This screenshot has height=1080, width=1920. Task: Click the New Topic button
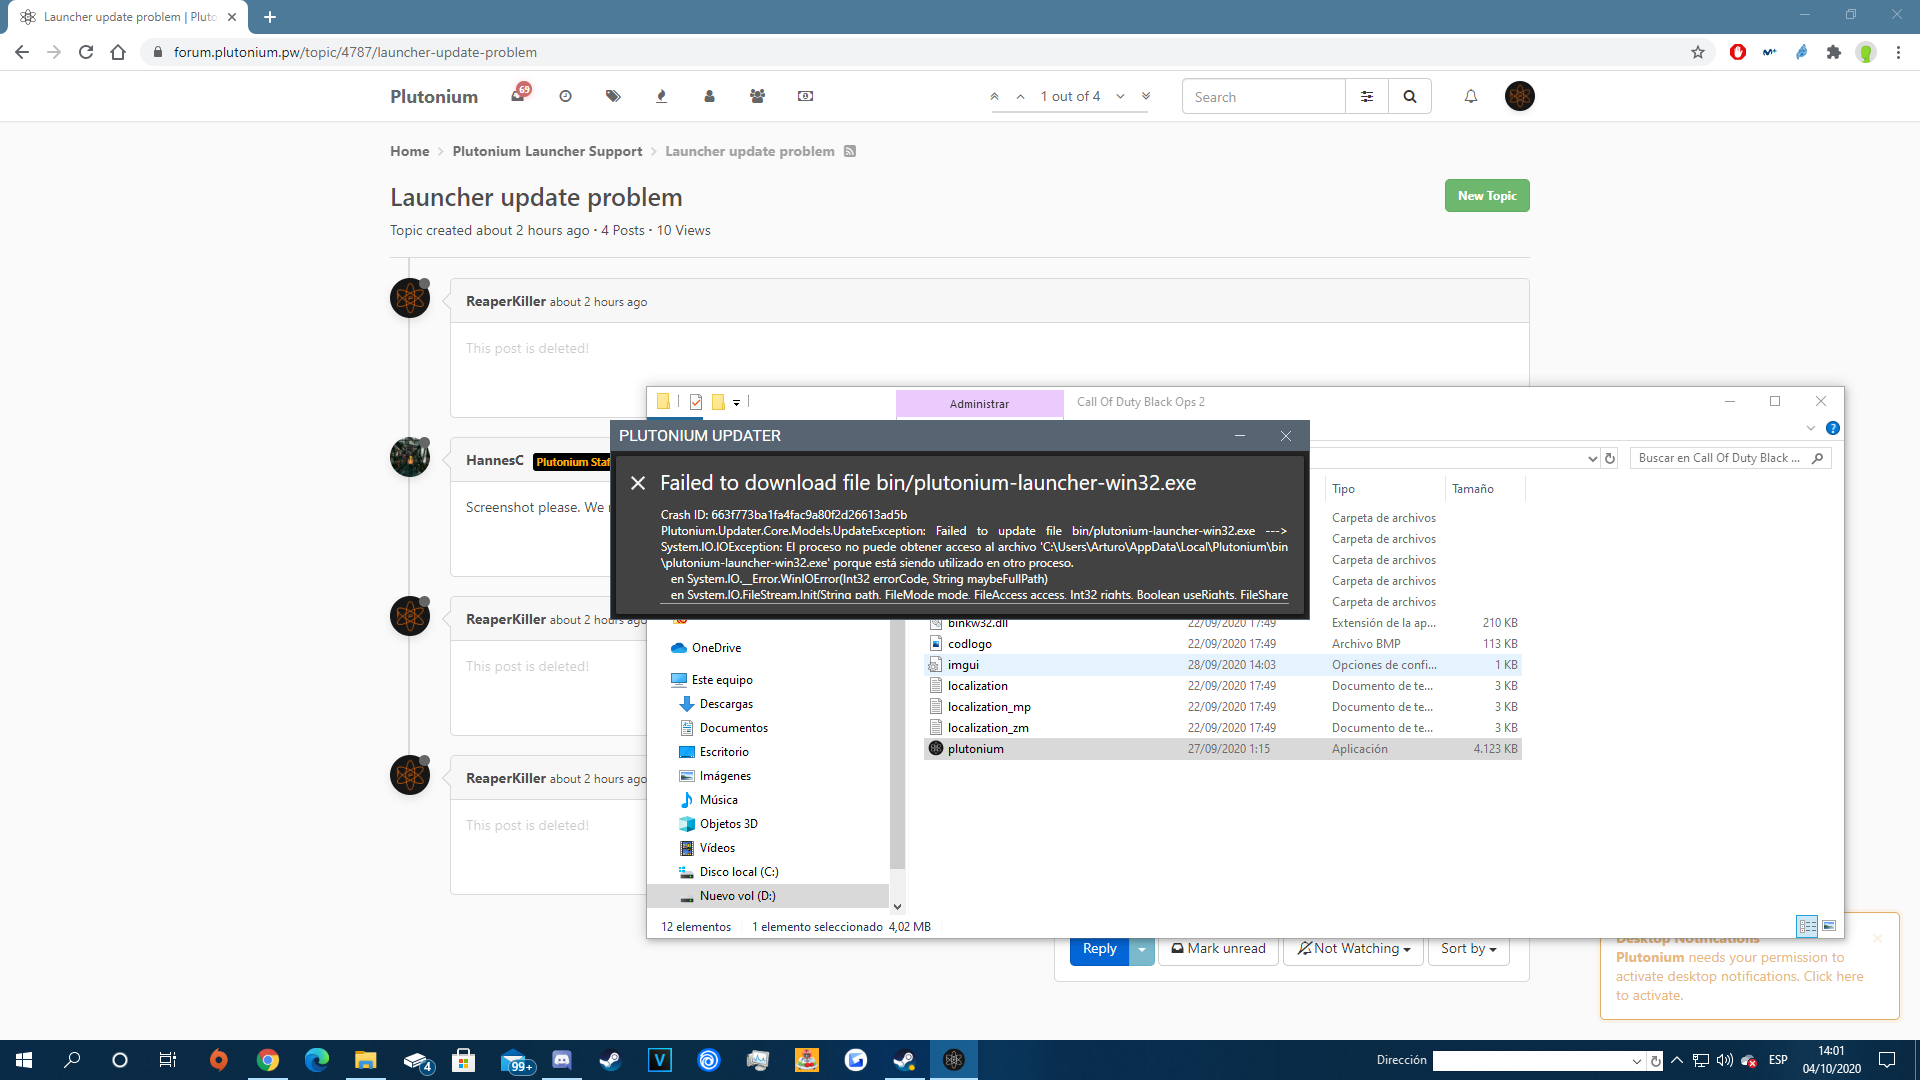pos(1487,196)
